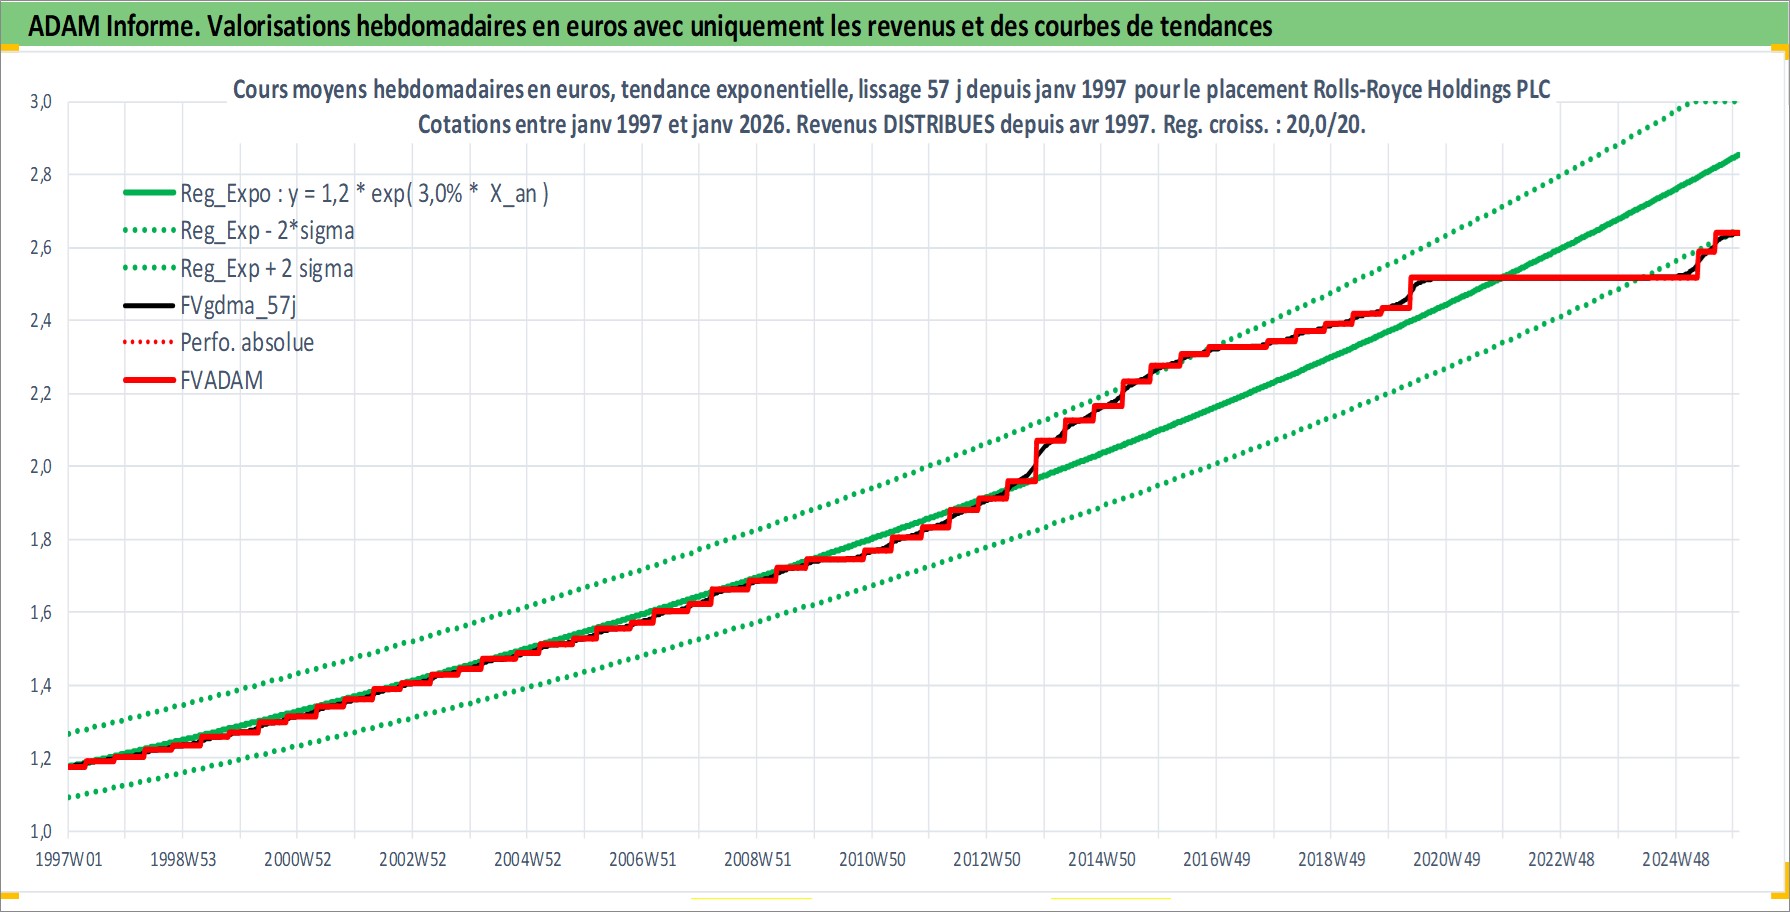Click the solid green line swatch for Reg_Expo
Viewport: 1790px width, 912px height.
pos(149,193)
